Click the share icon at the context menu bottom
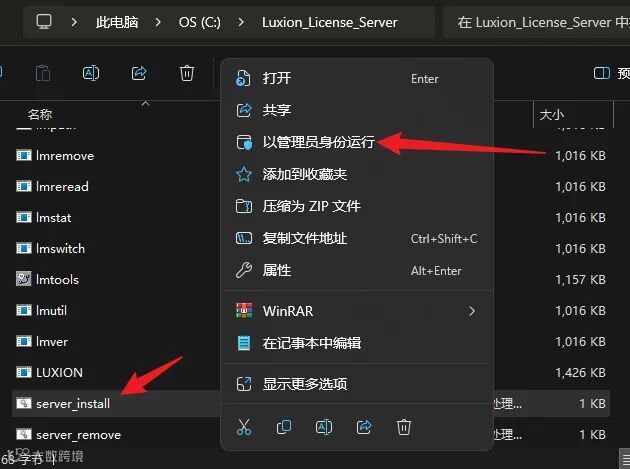 (x=364, y=427)
